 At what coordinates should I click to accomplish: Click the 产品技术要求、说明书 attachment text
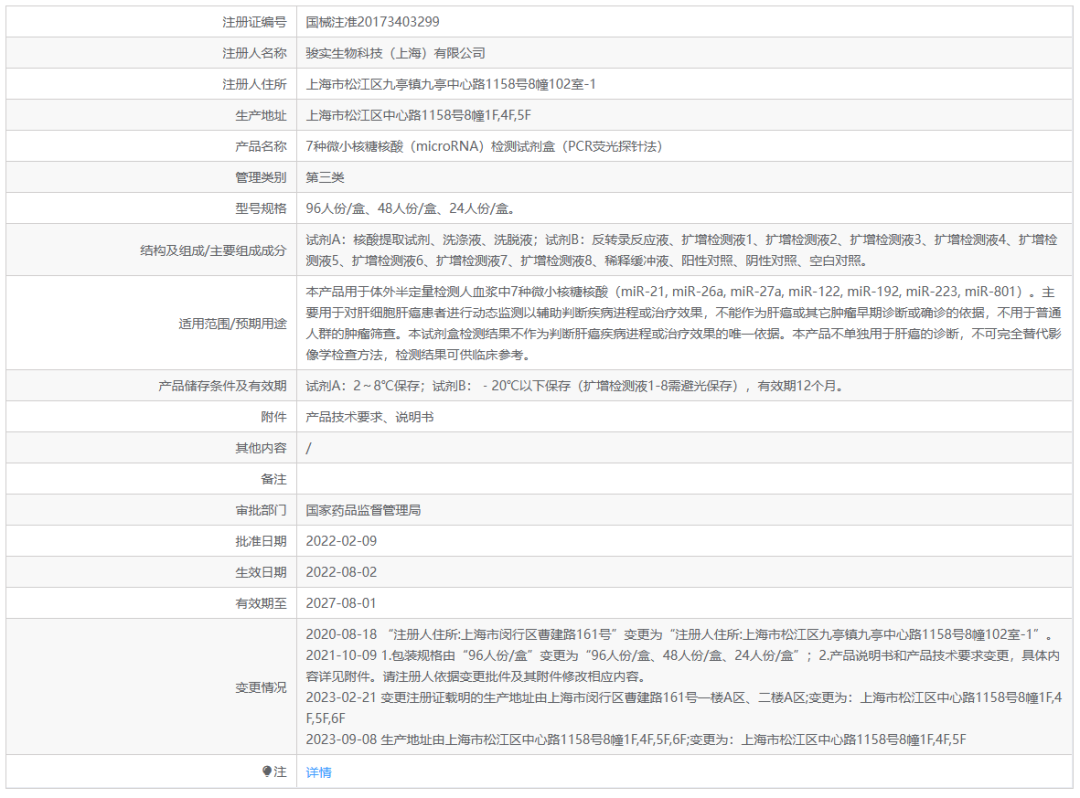(x=369, y=417)
